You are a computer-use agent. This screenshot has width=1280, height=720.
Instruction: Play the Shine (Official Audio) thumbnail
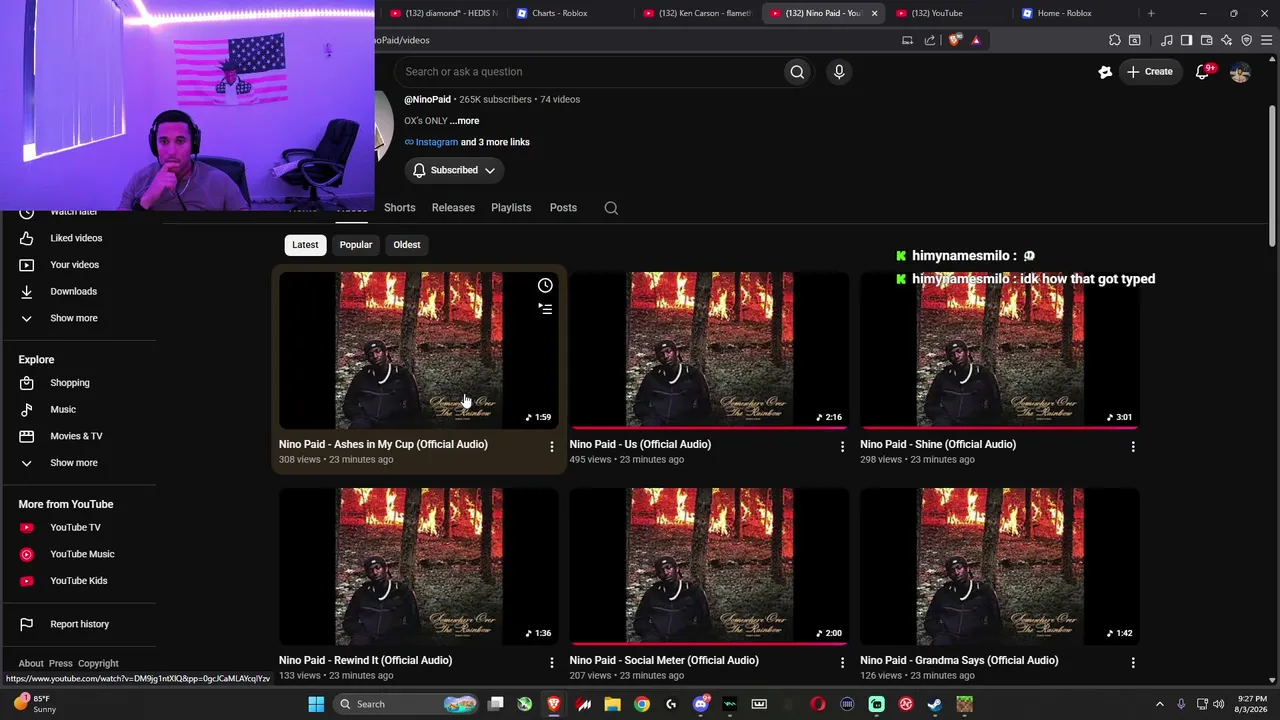point(1000,350)
